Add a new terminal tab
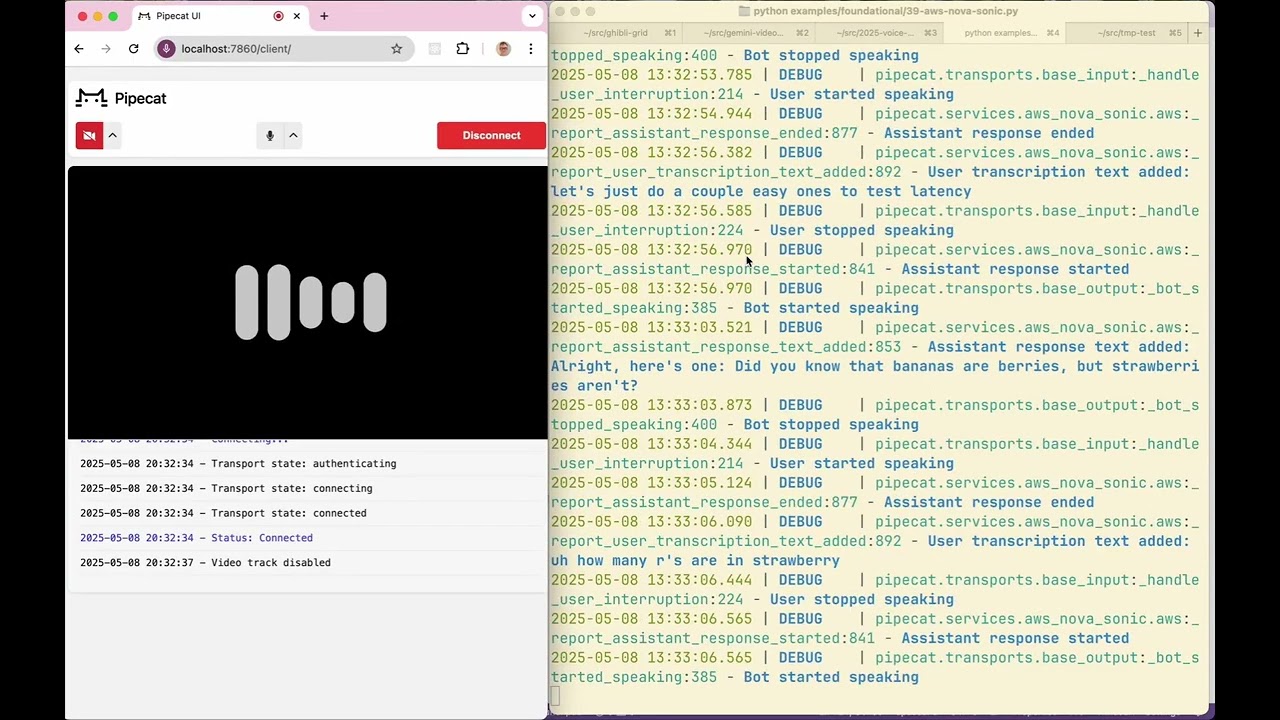This screenshot has width=1280, height=720. 1198,33
